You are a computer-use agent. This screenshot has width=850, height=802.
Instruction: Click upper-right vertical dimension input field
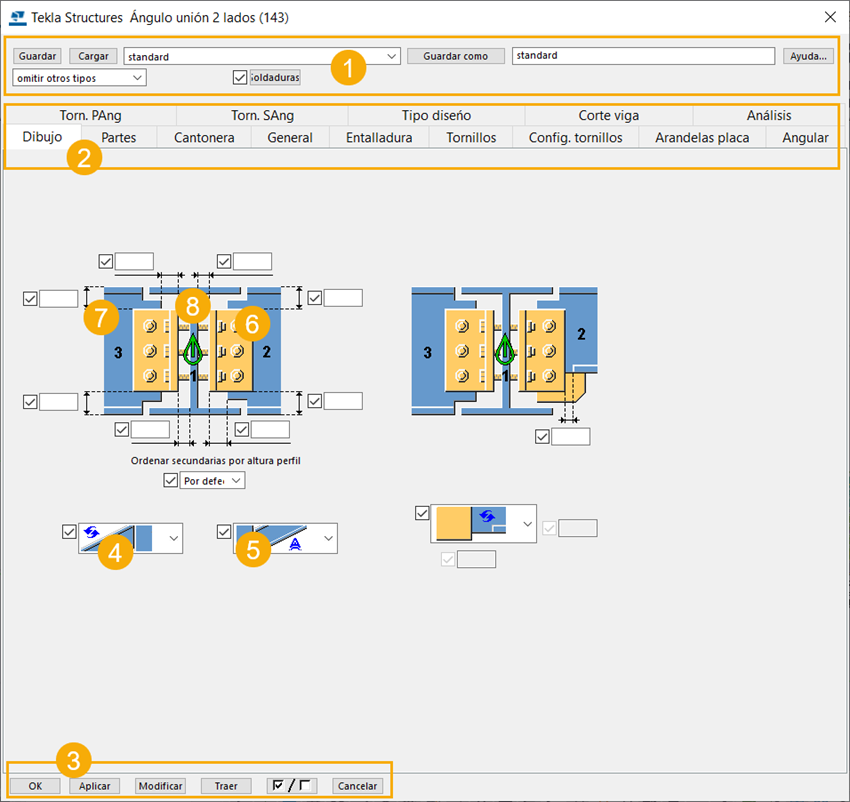(x=344, y=298)
